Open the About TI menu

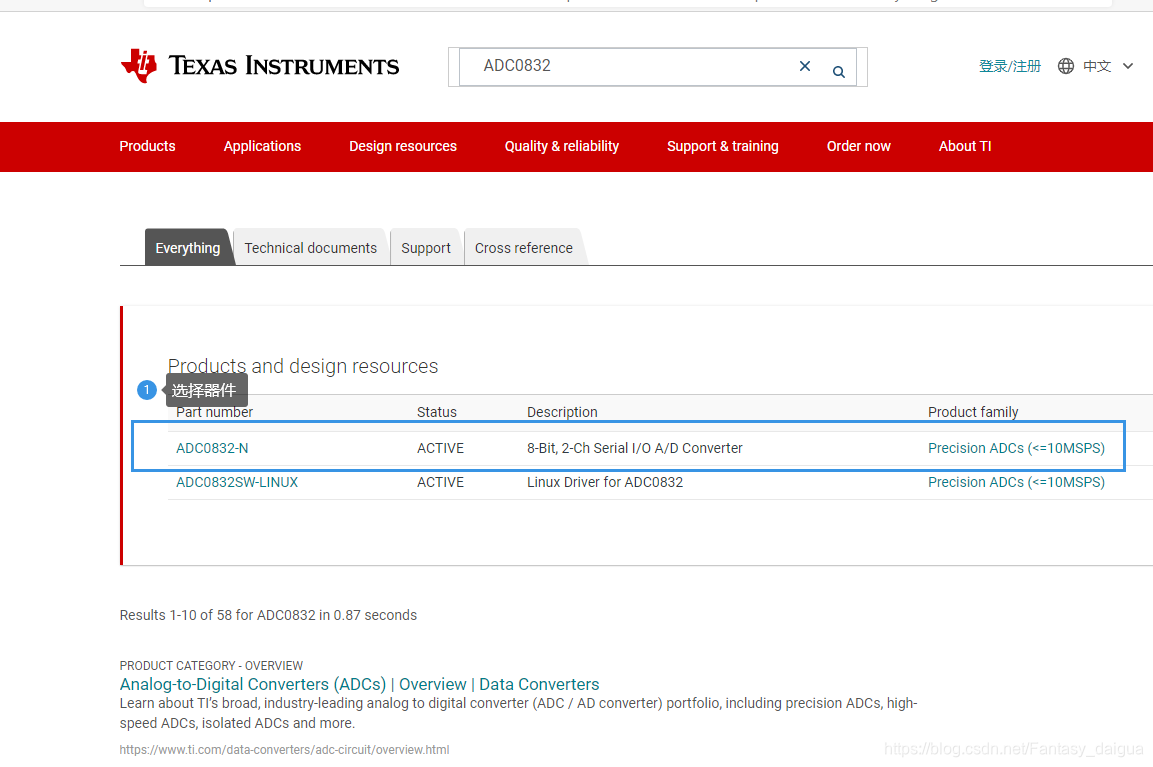(x=964, y=146)
